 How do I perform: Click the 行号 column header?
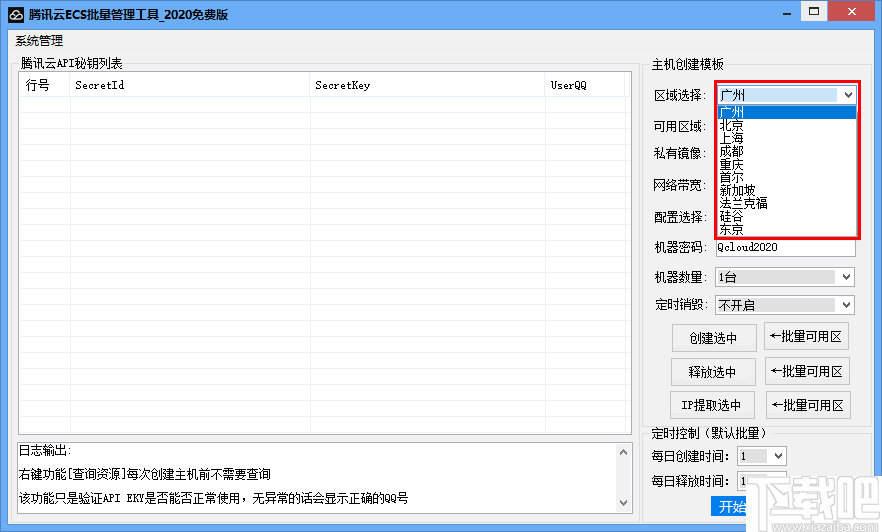click(x=44, y=85)
